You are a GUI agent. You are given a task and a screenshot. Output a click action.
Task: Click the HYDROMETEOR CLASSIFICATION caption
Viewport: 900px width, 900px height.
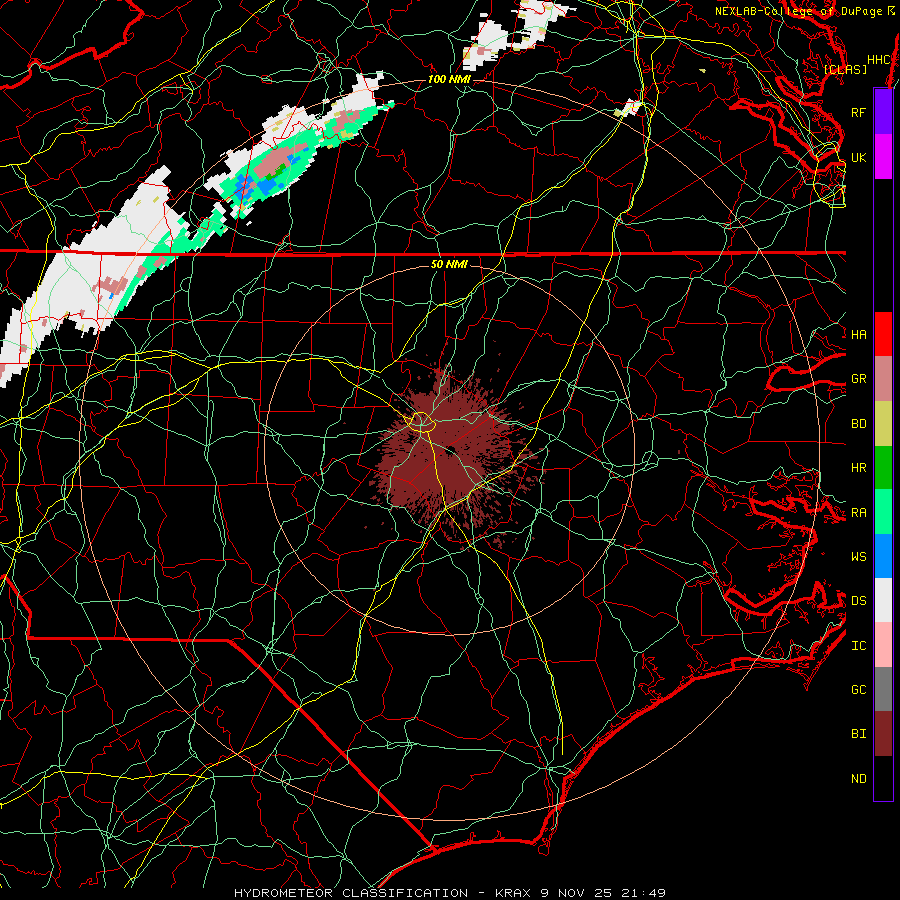click(x=351, y=893)
